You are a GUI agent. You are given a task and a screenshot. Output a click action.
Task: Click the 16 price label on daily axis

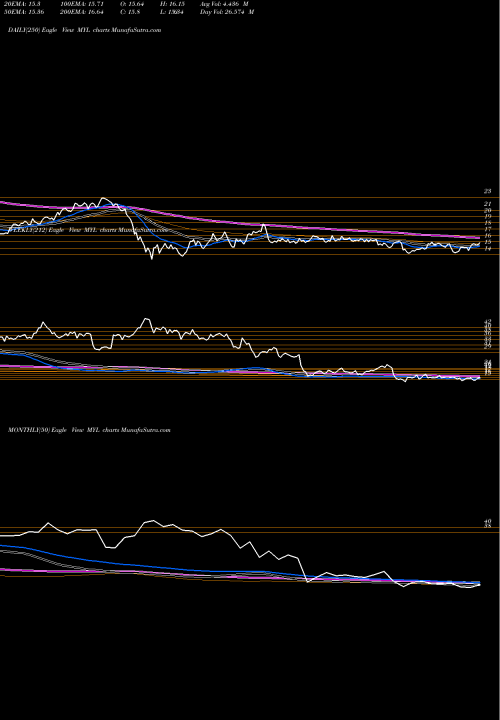(488, 236)
